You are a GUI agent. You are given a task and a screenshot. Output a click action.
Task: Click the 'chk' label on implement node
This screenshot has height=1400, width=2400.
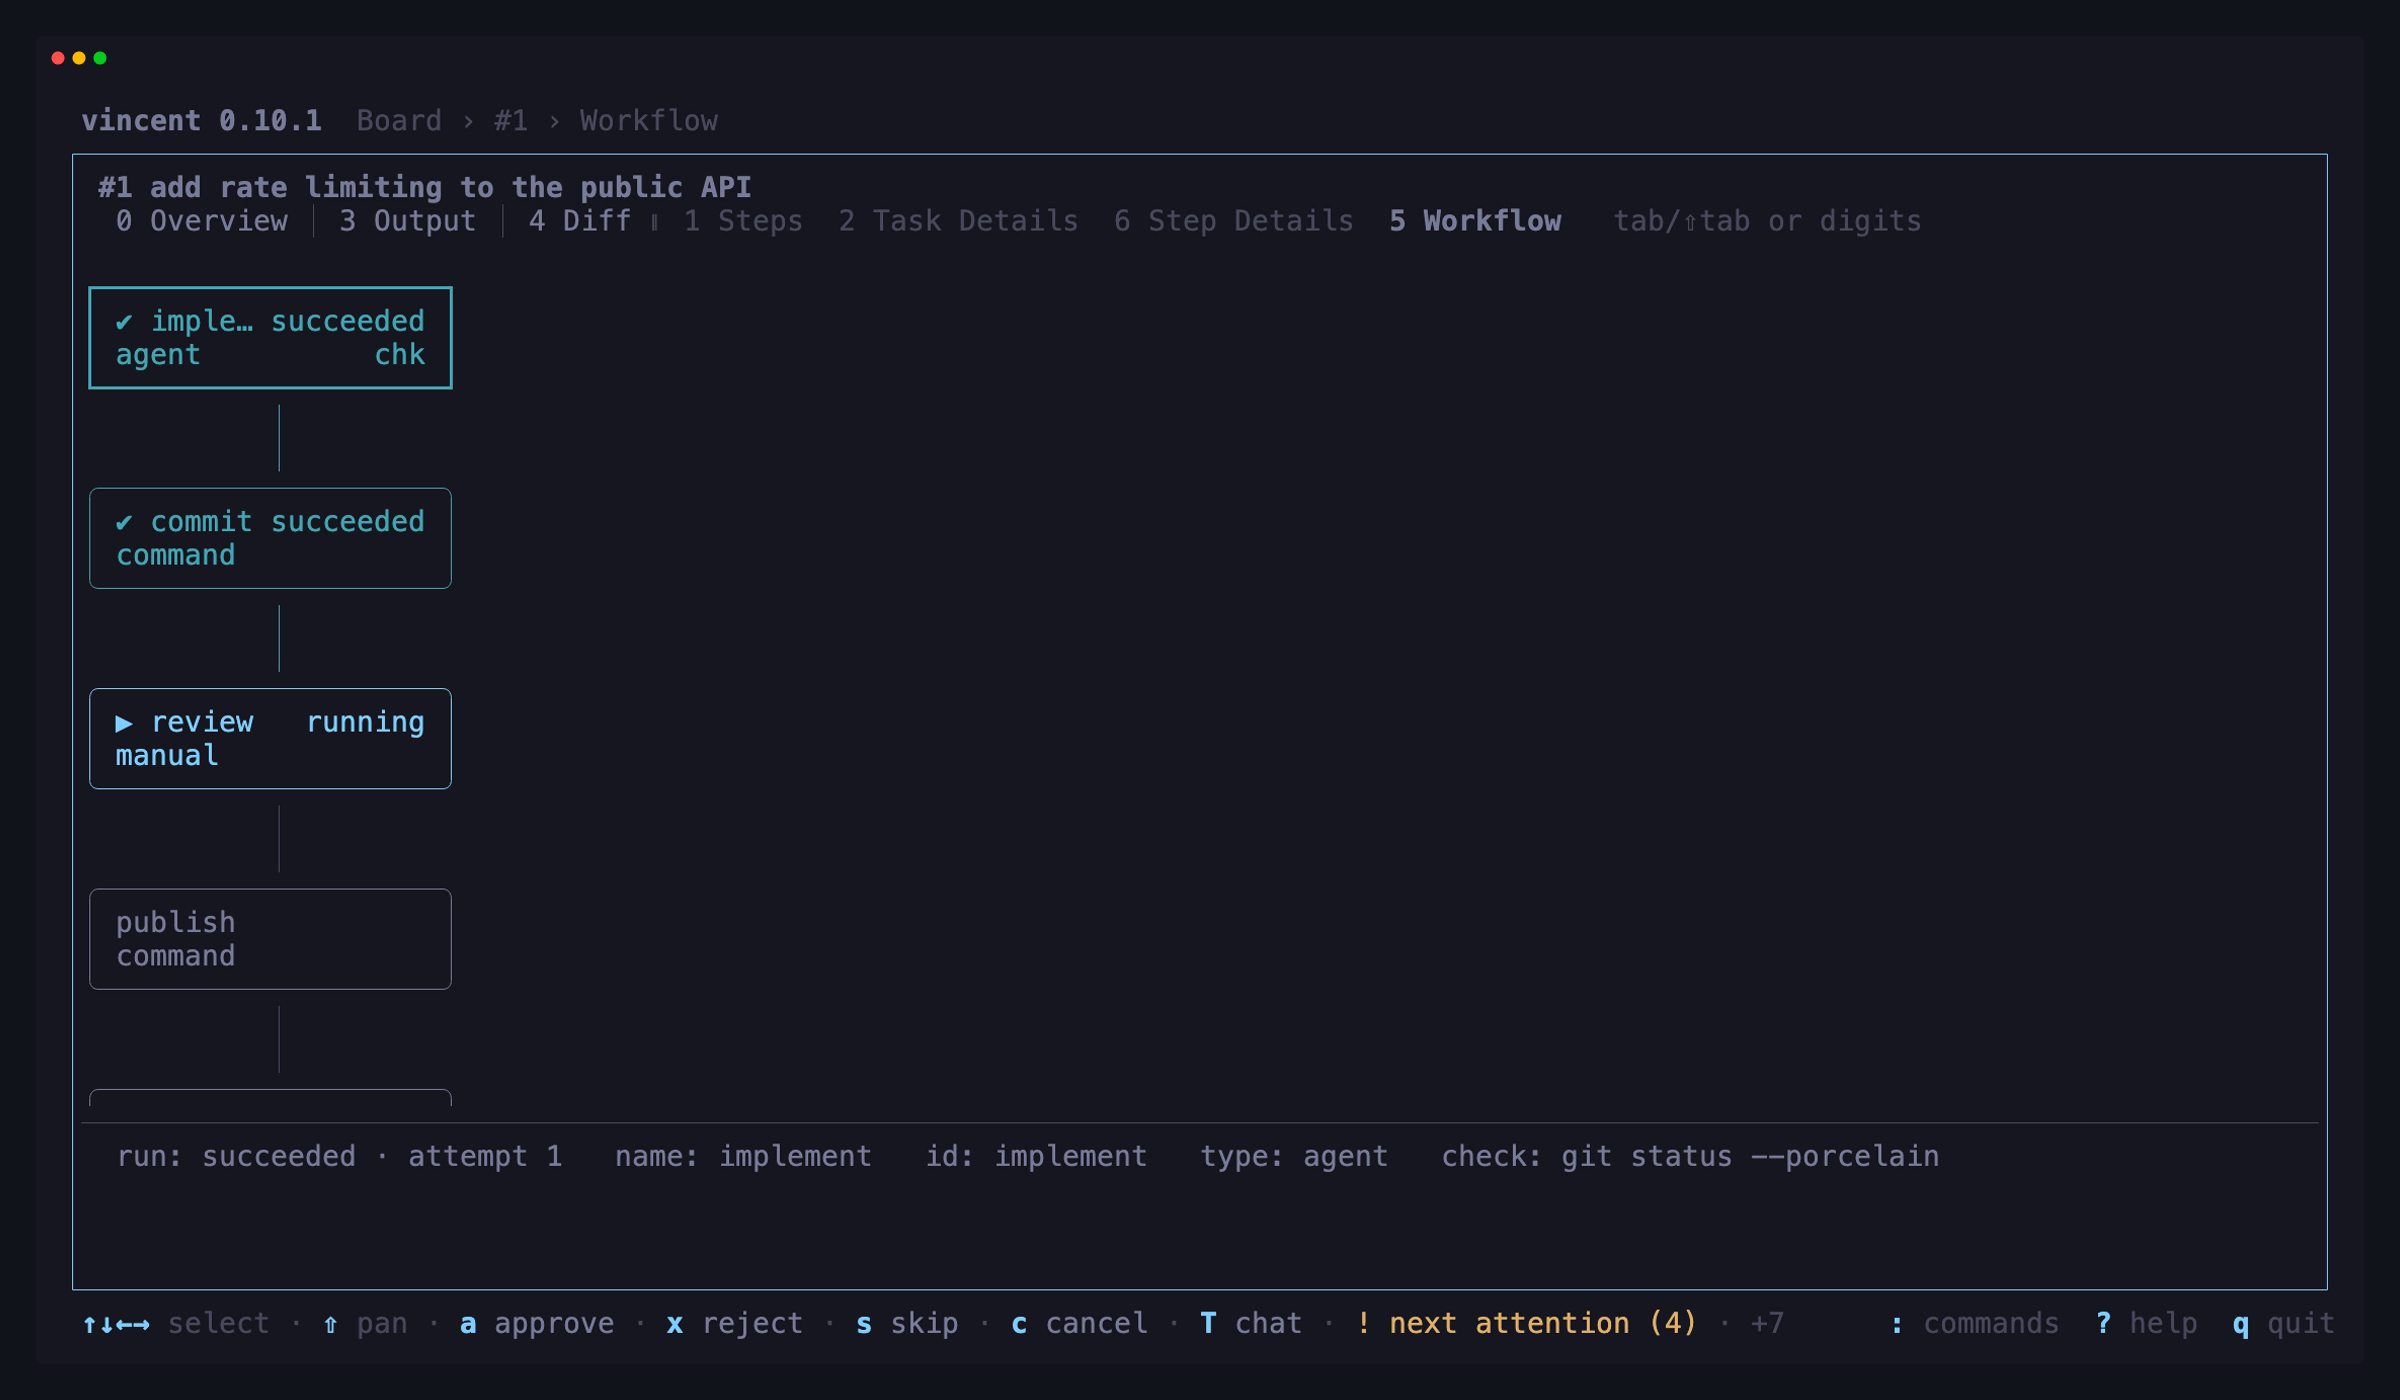point(399,355)
